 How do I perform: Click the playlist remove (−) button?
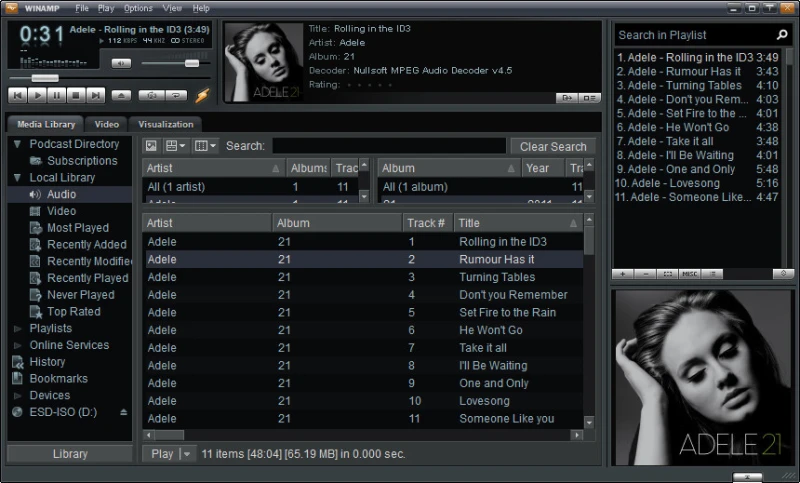point(645,274)
